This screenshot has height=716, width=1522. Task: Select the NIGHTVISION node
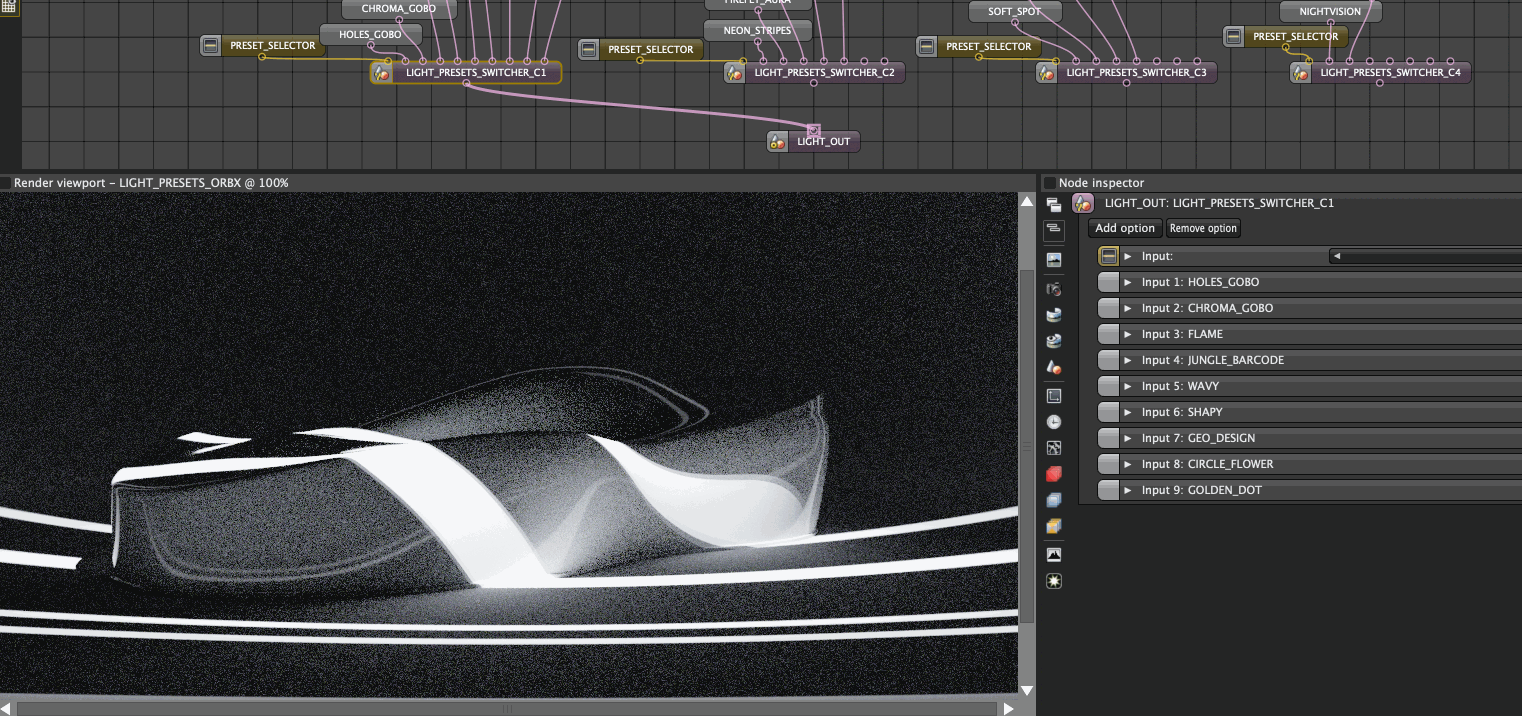pos(1330,11)
